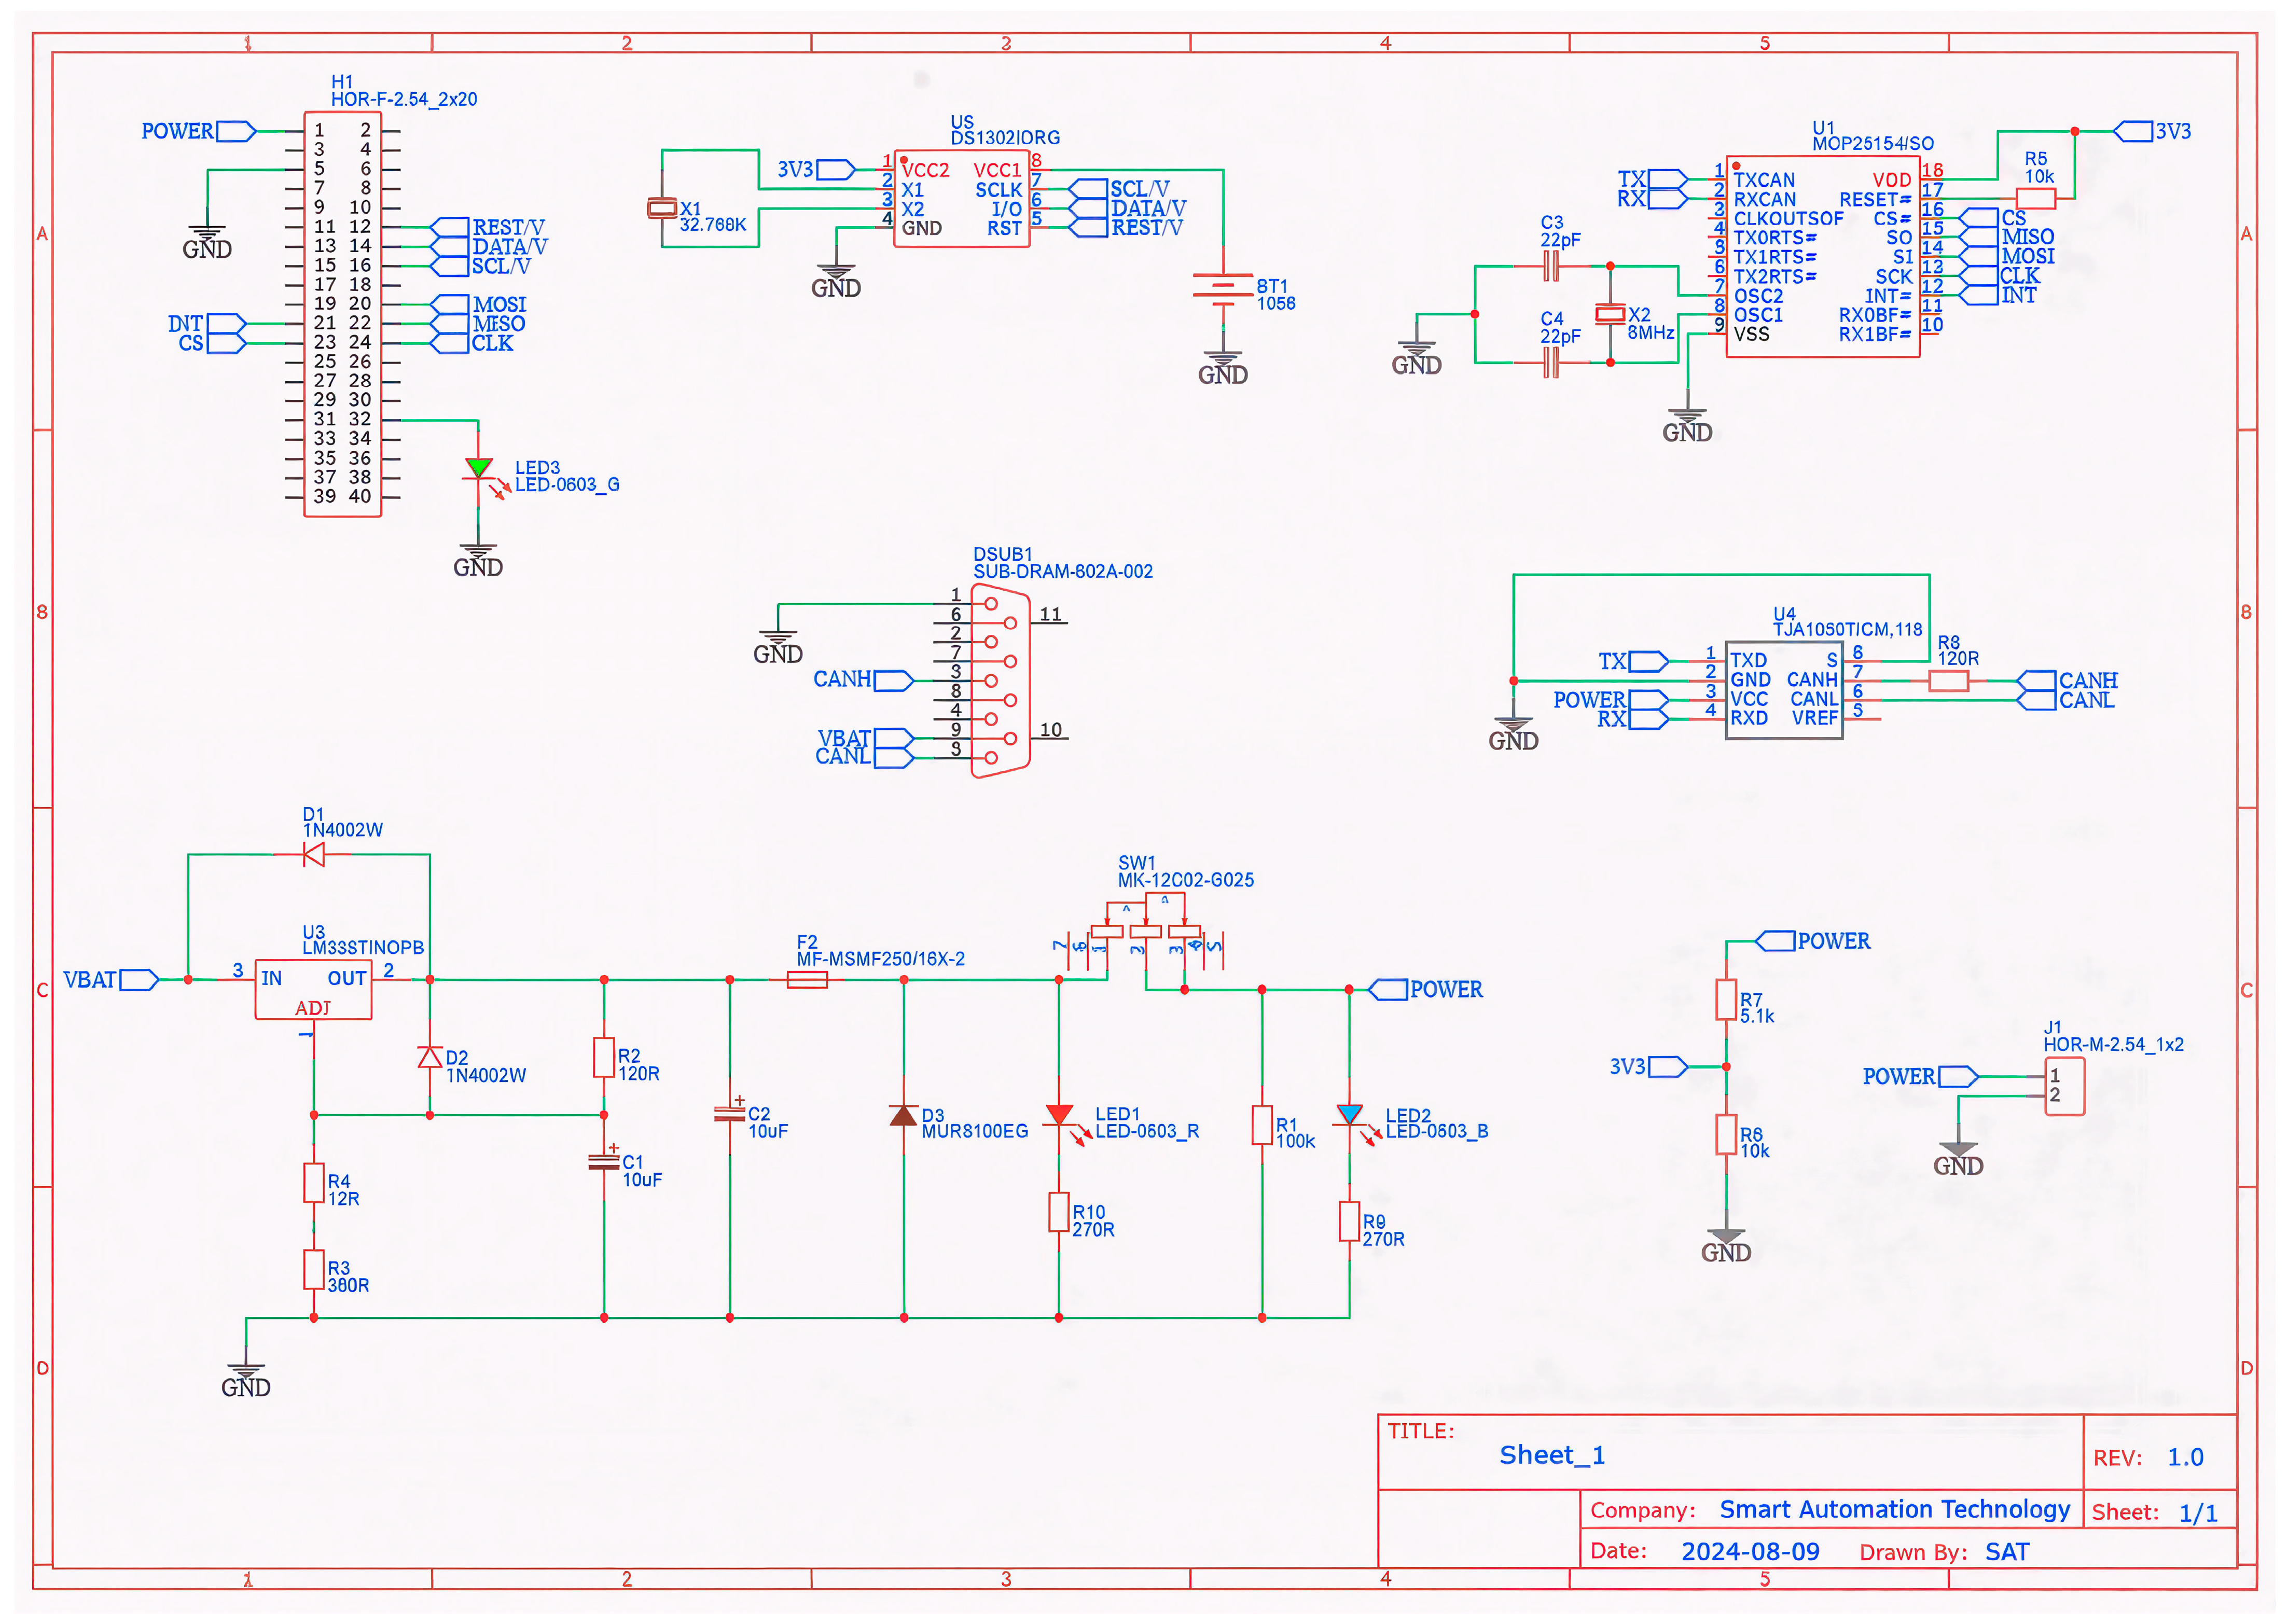Click the X2 8MHz crystal symbol
The width and height of the screenshot is (2288, 1624).
[1609, 314]
